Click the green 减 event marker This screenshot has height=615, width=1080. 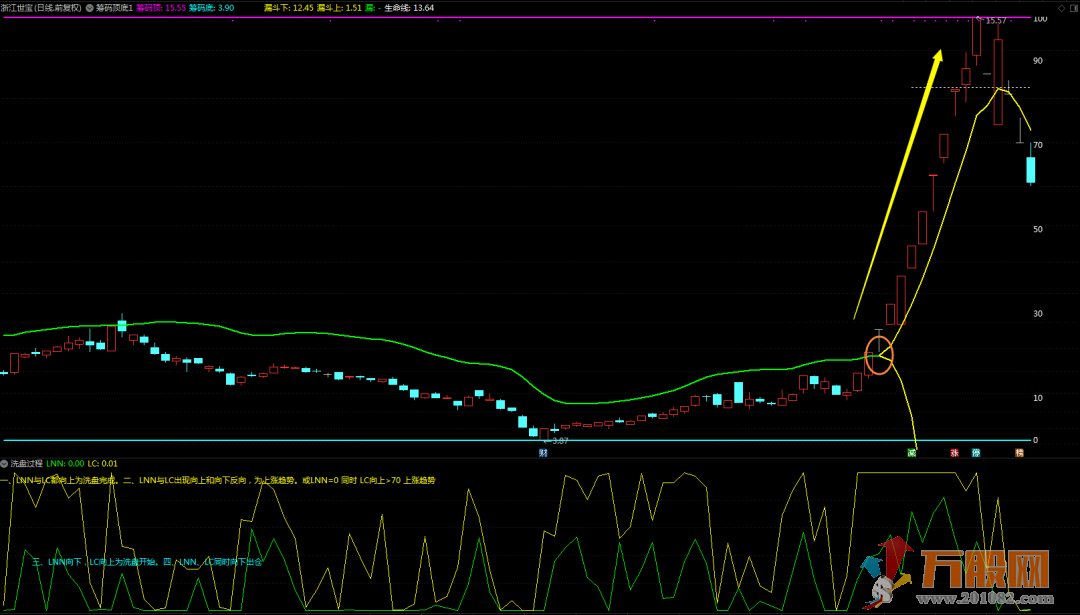911,453
